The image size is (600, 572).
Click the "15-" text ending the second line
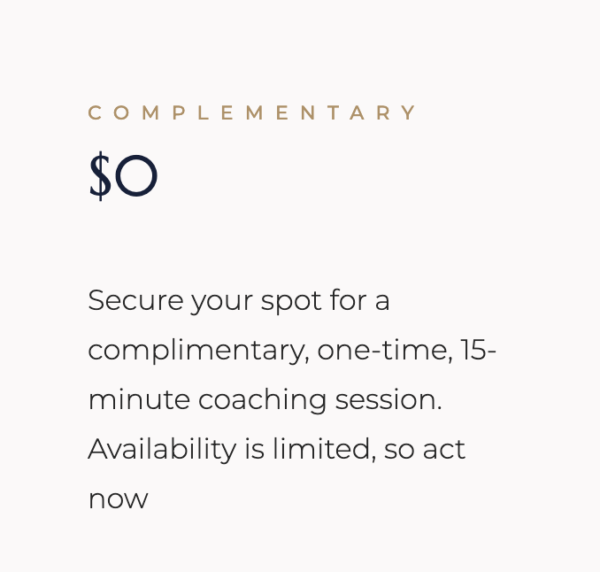(479, 351)
